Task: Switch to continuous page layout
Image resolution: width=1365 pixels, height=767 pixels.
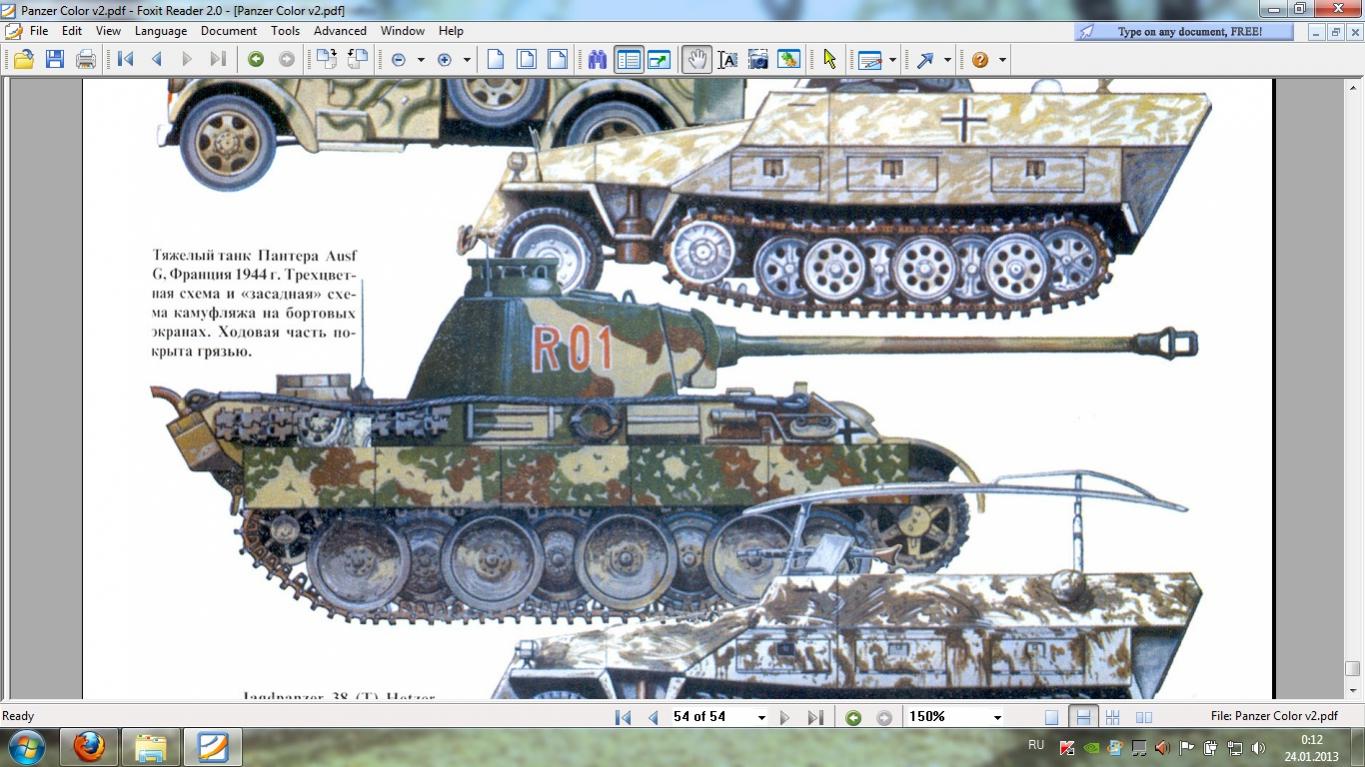Action: tap(1082, 717)
